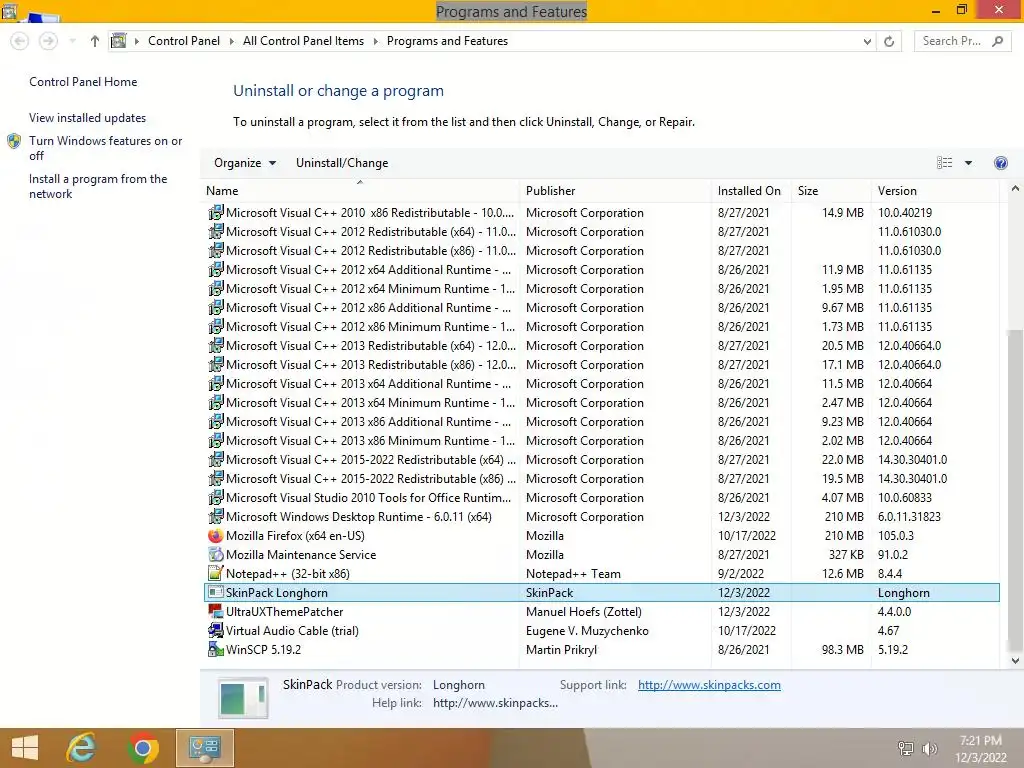Open the skinpacks.com support link

[709, 684]
